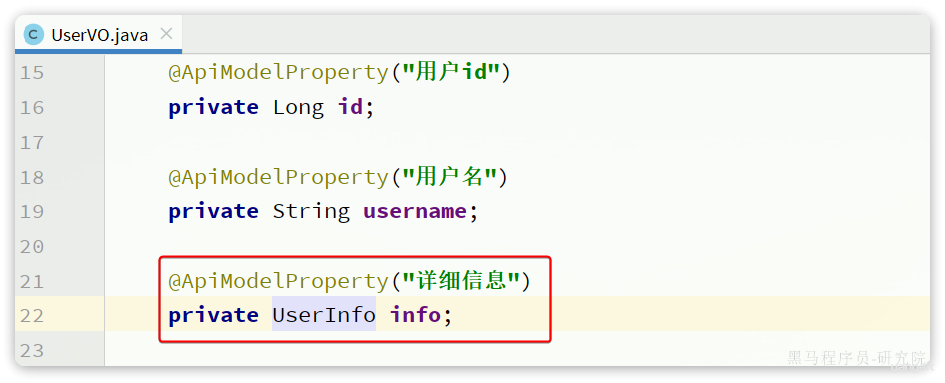Click the "用户id" string literal
Screen dimensions: 945x383
(451, 73)
